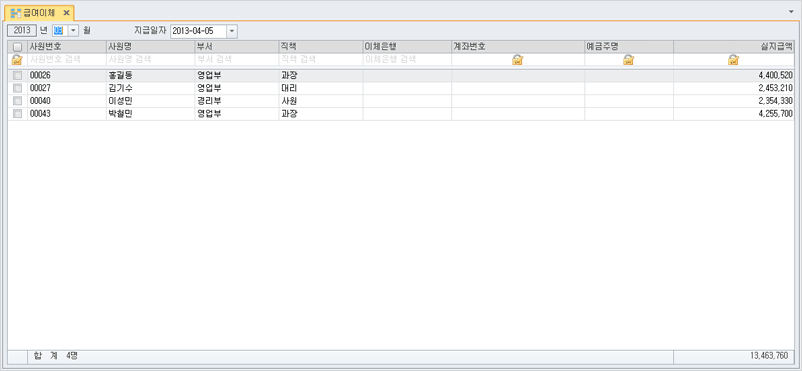The width and height of the screenshot is (802, 371).
Task: Toggle the select-all checkbox in the header
Action: 17,47
